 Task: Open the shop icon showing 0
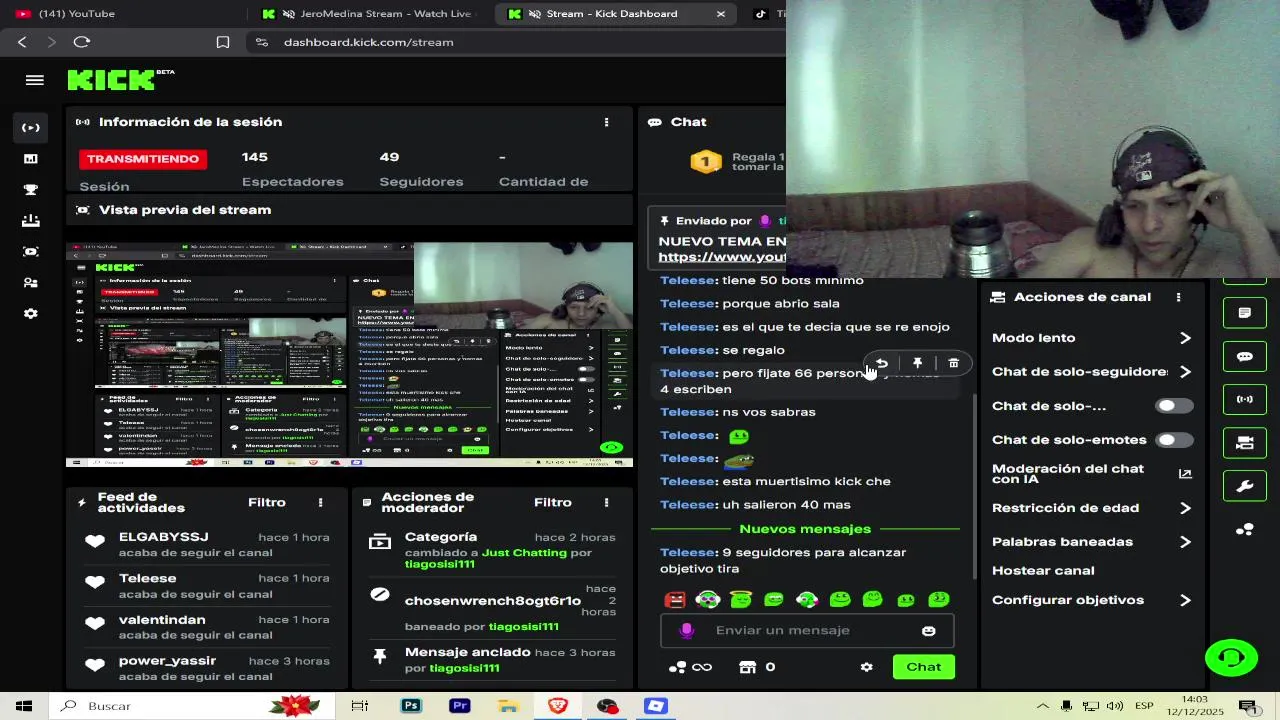click(x=756, y=667)
